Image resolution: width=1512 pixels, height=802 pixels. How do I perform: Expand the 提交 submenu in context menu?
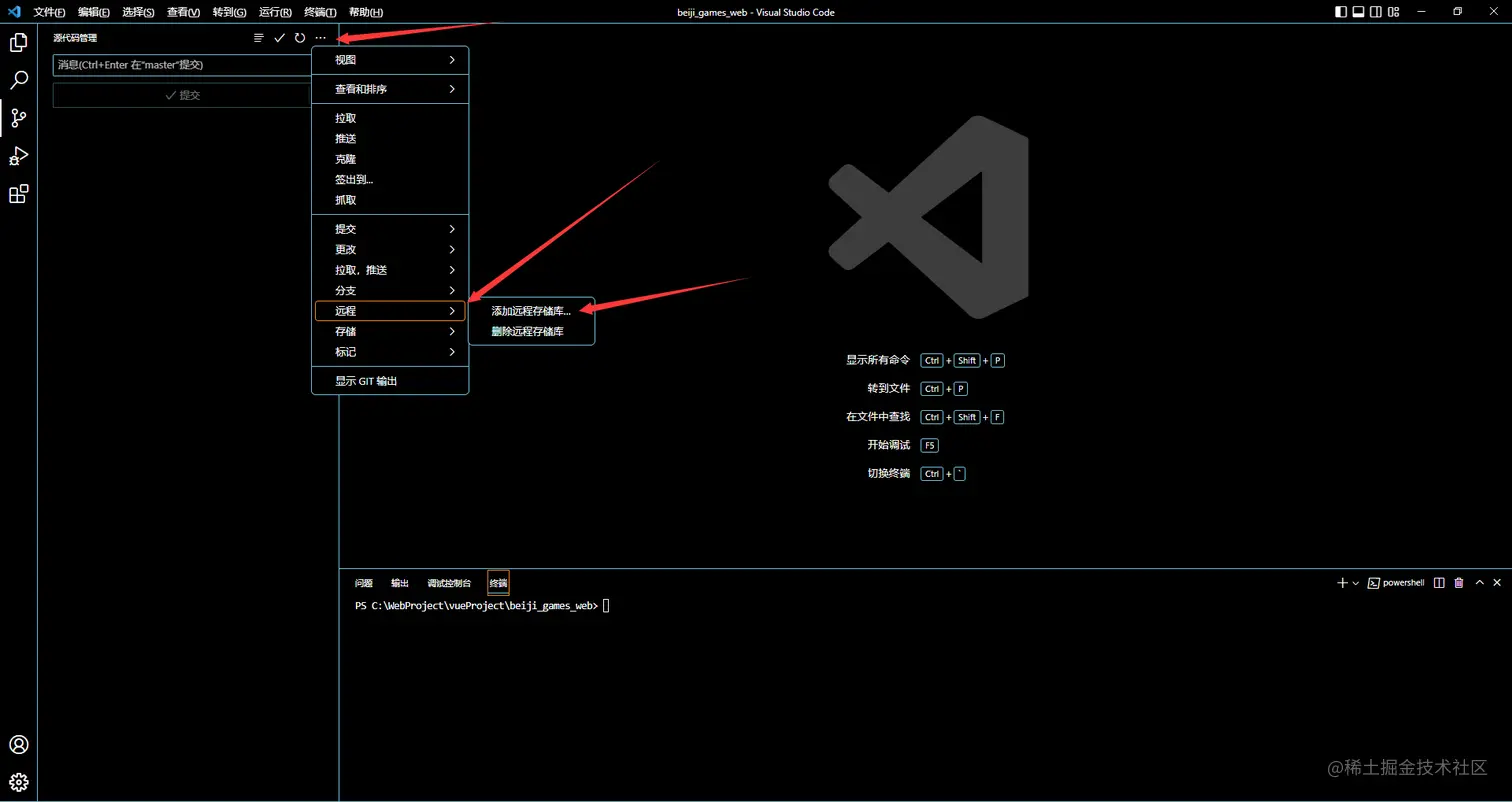390,229
